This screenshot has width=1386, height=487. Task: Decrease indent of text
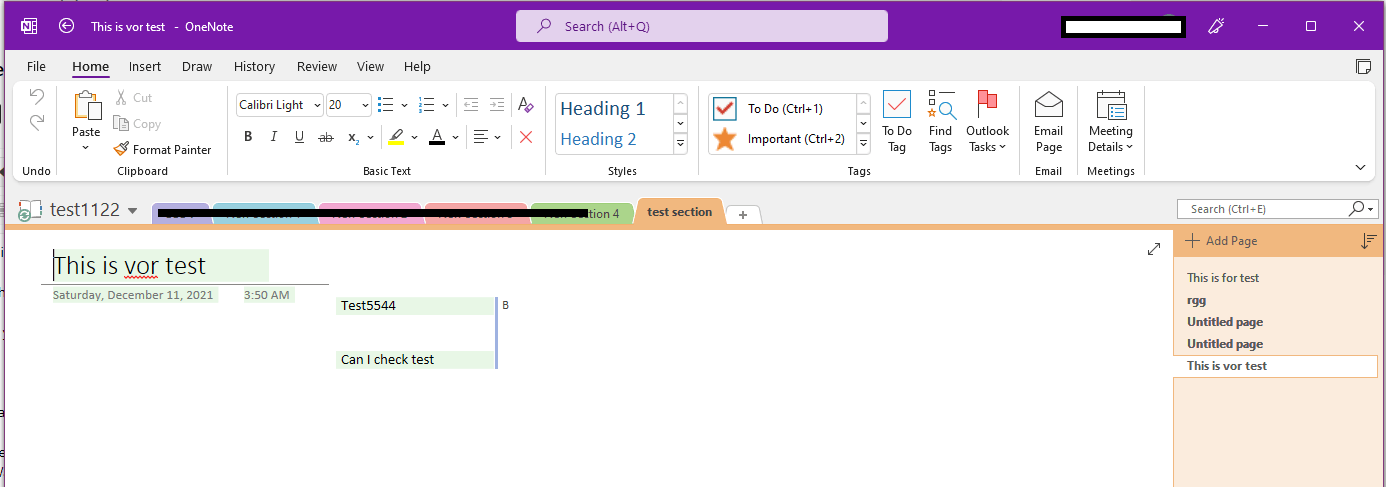[470, 104]
